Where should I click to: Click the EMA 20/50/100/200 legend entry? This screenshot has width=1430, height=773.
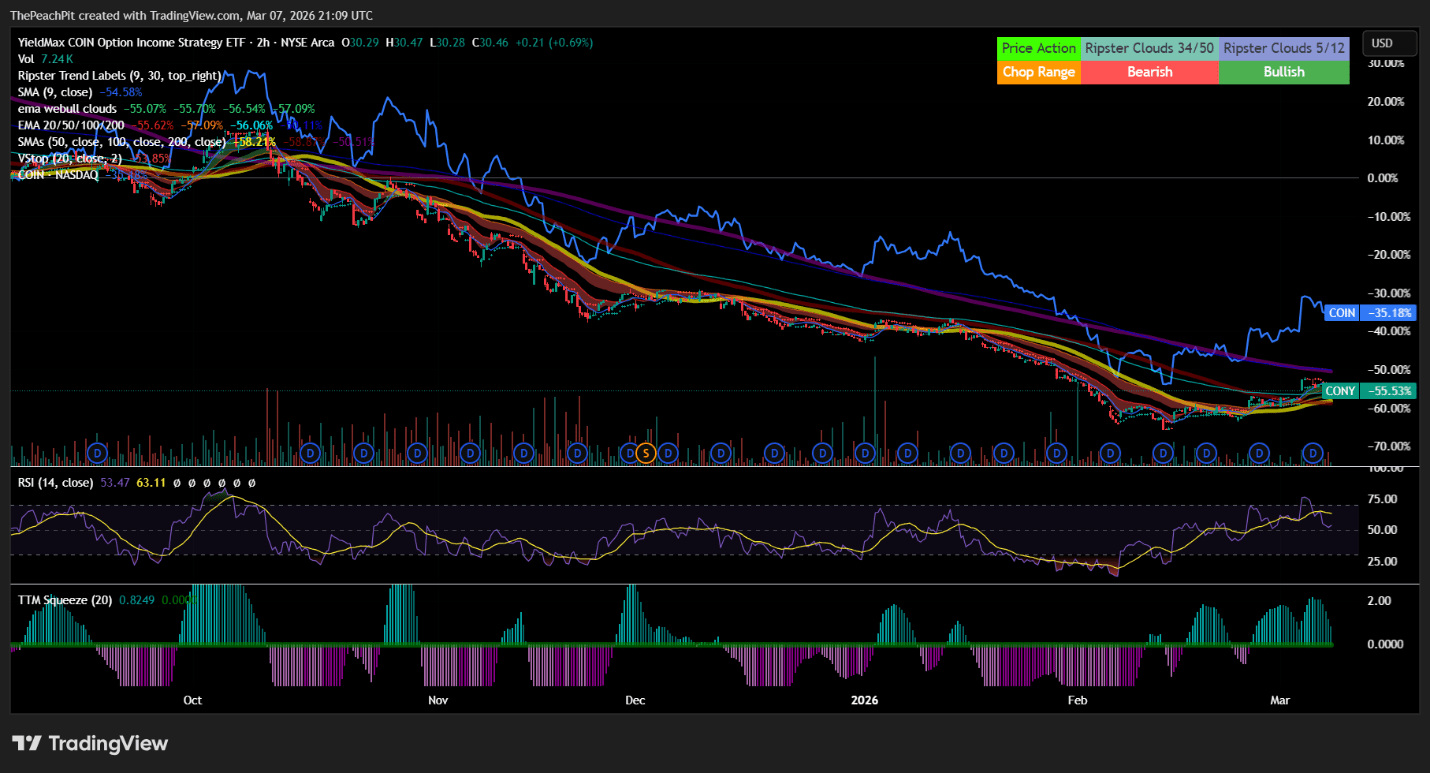(71, 125)
